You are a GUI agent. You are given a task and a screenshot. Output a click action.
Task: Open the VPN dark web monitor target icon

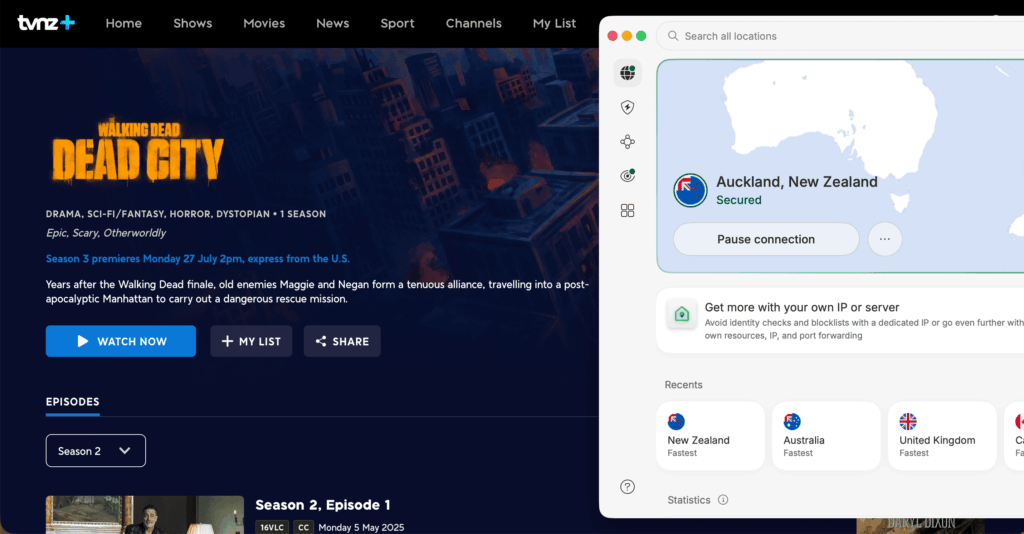point(628,176)
